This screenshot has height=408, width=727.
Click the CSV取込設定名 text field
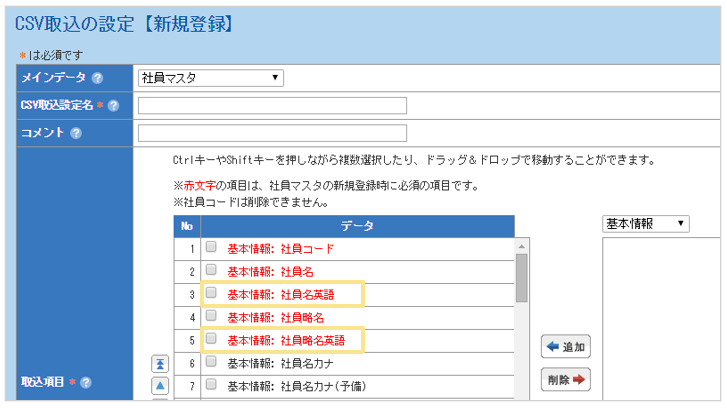(272, 106)
